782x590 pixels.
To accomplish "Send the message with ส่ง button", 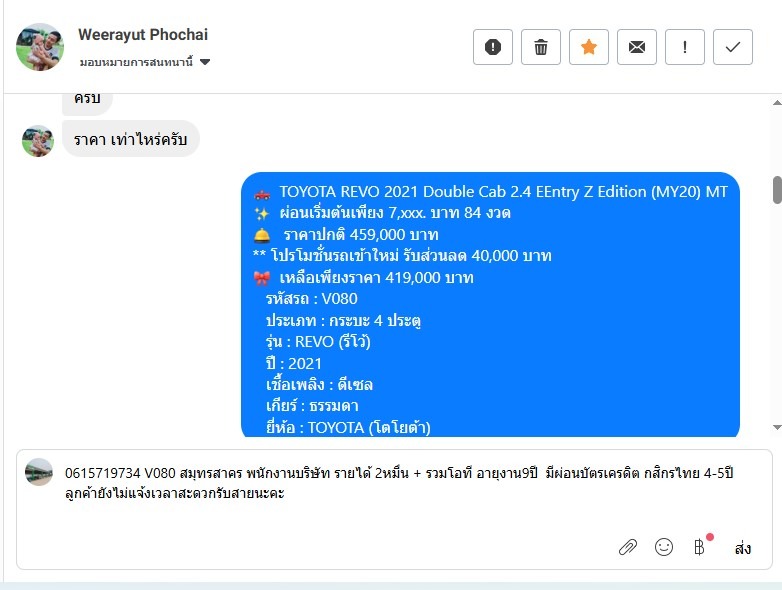I will point(743,548).
